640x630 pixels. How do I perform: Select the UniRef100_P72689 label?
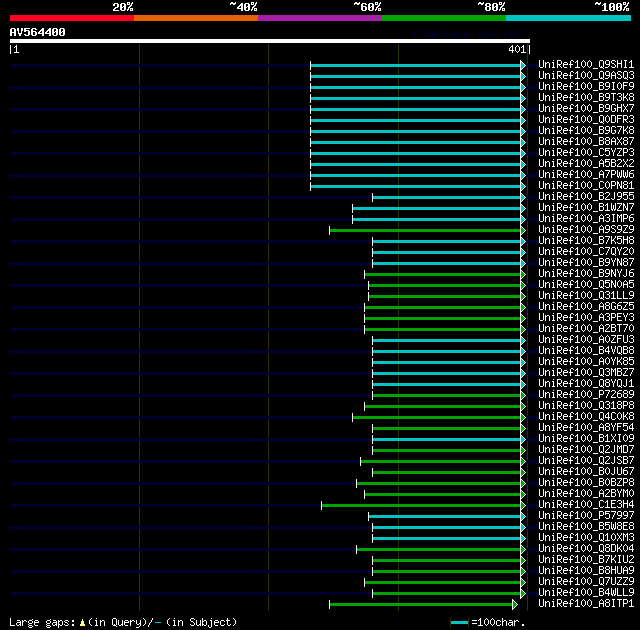[x=586, y=395]
